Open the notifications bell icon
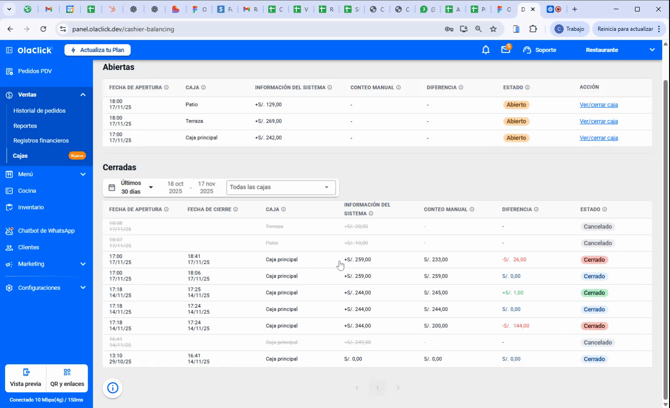The height and width of the screenshot is (408, 670). click(486, 50)
